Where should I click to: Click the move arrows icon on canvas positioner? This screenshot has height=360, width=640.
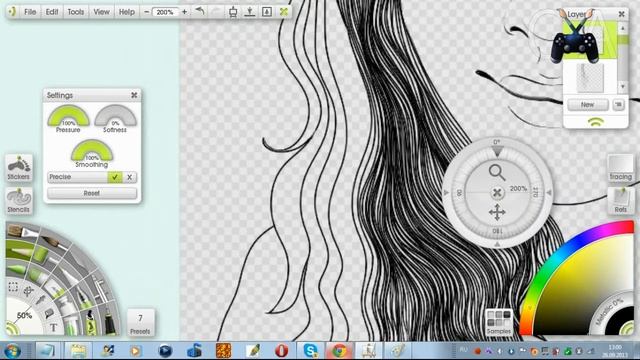coord(497,213)
